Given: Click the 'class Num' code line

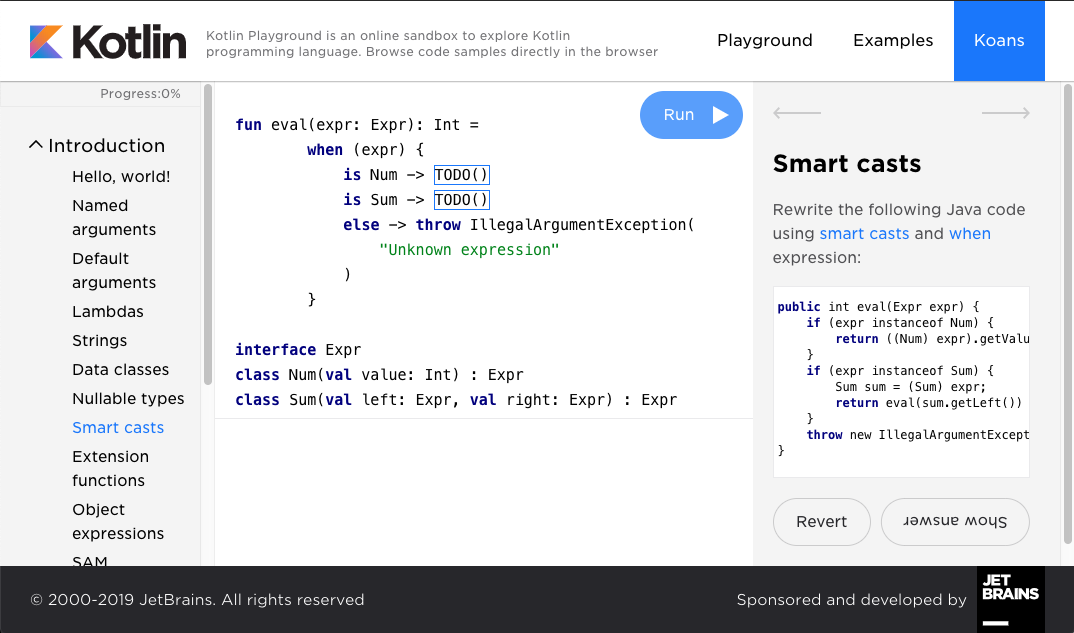Looking at the screenshot, I should click(379, 375).
